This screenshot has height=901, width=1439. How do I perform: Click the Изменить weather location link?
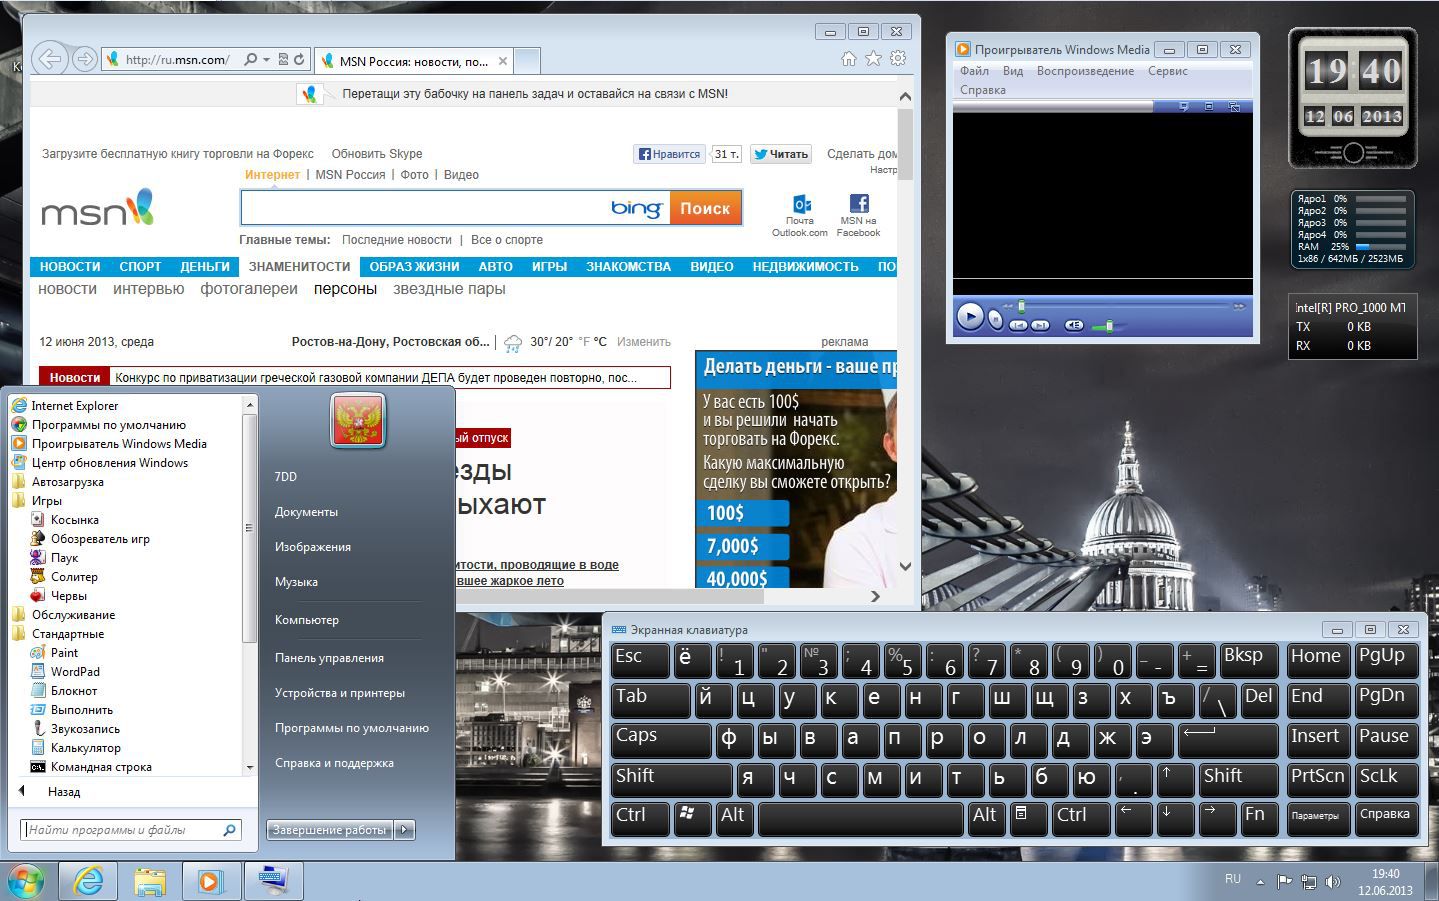point(643,342)
